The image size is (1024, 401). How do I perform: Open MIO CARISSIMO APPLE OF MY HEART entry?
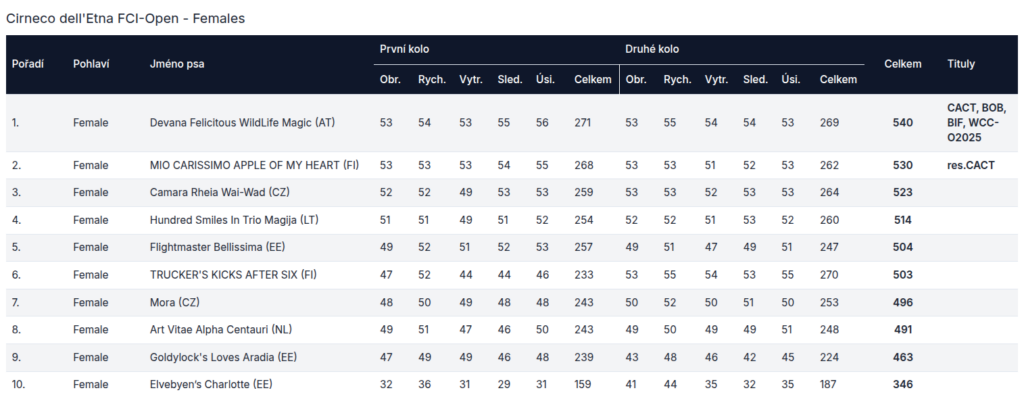[x=254, y=165]
